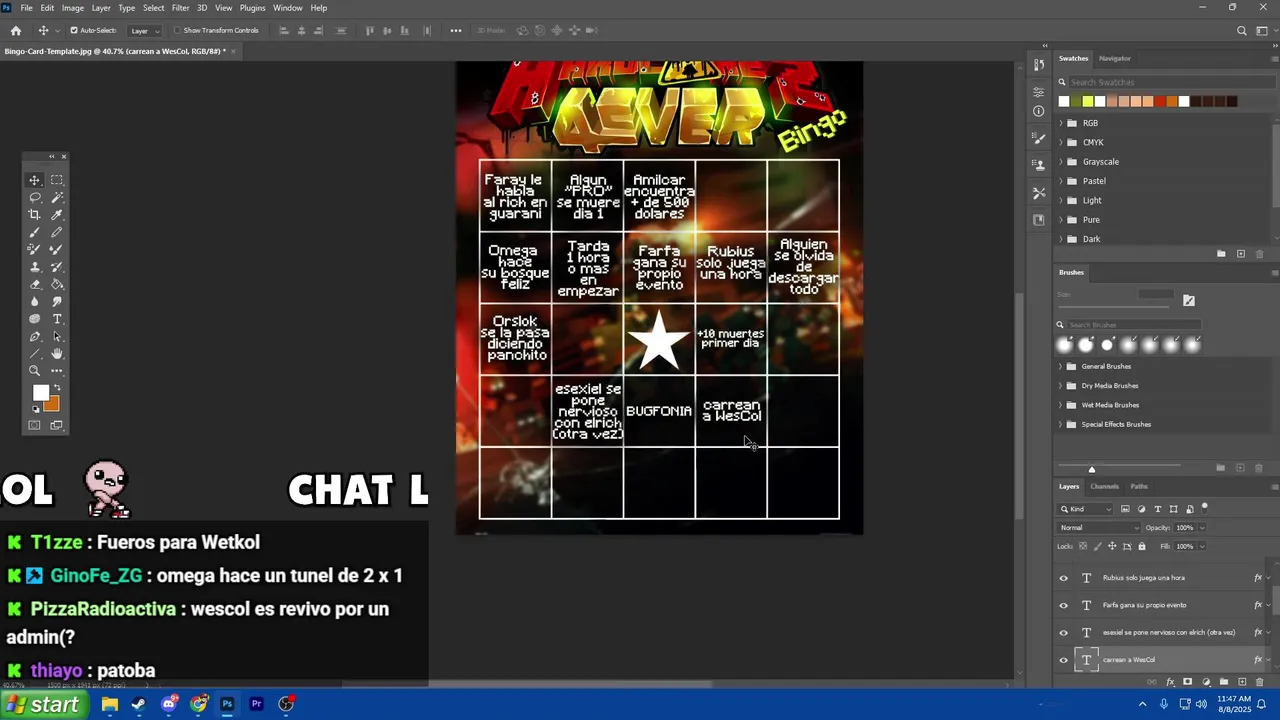Expand the Pastel swatch group

tap(1061, 181)
